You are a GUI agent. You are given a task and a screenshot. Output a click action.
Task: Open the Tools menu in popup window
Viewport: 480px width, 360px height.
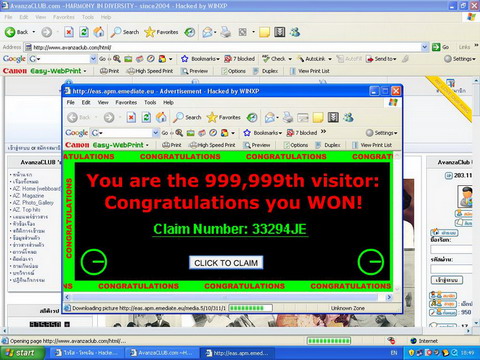coord(150,102)
